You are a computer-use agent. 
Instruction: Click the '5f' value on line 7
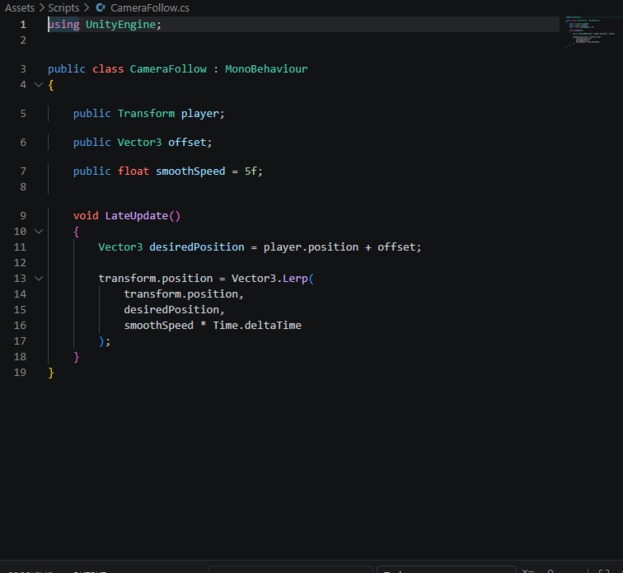pyautogui.click(x=251, y=171)
